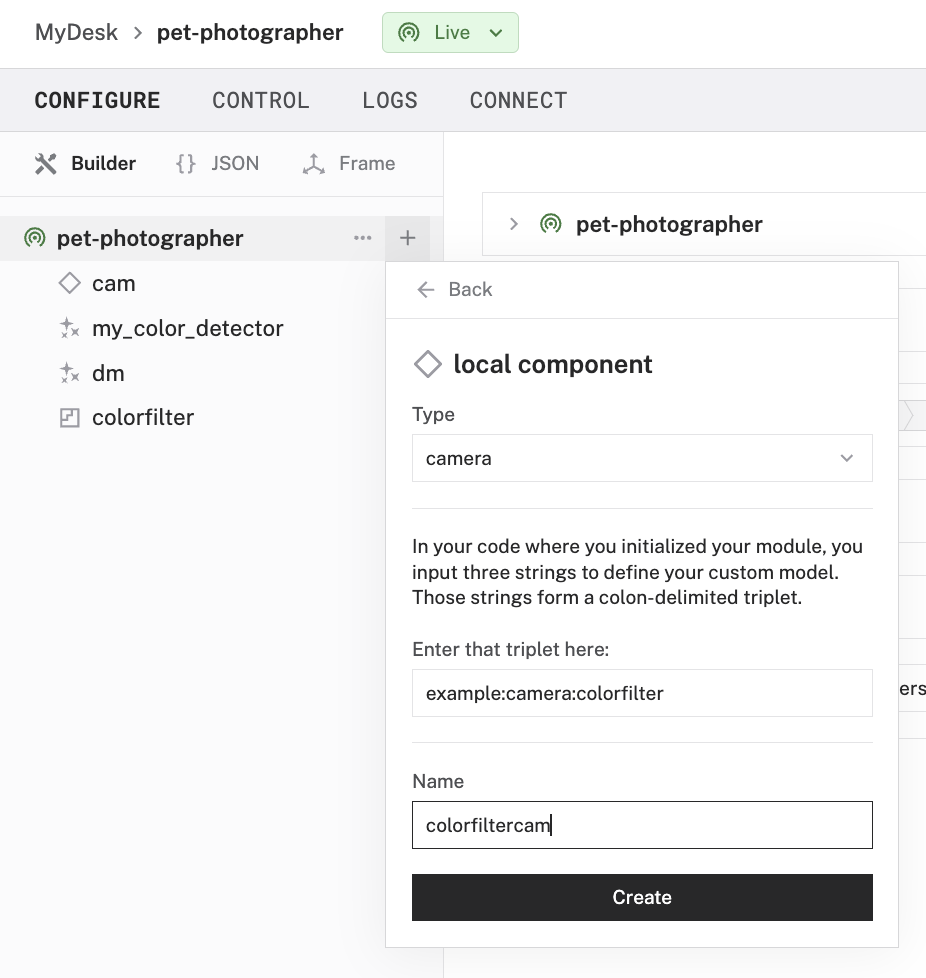Open the LOGS tab
This screenshot has width=926, height=978.
[x=390, y=100]
